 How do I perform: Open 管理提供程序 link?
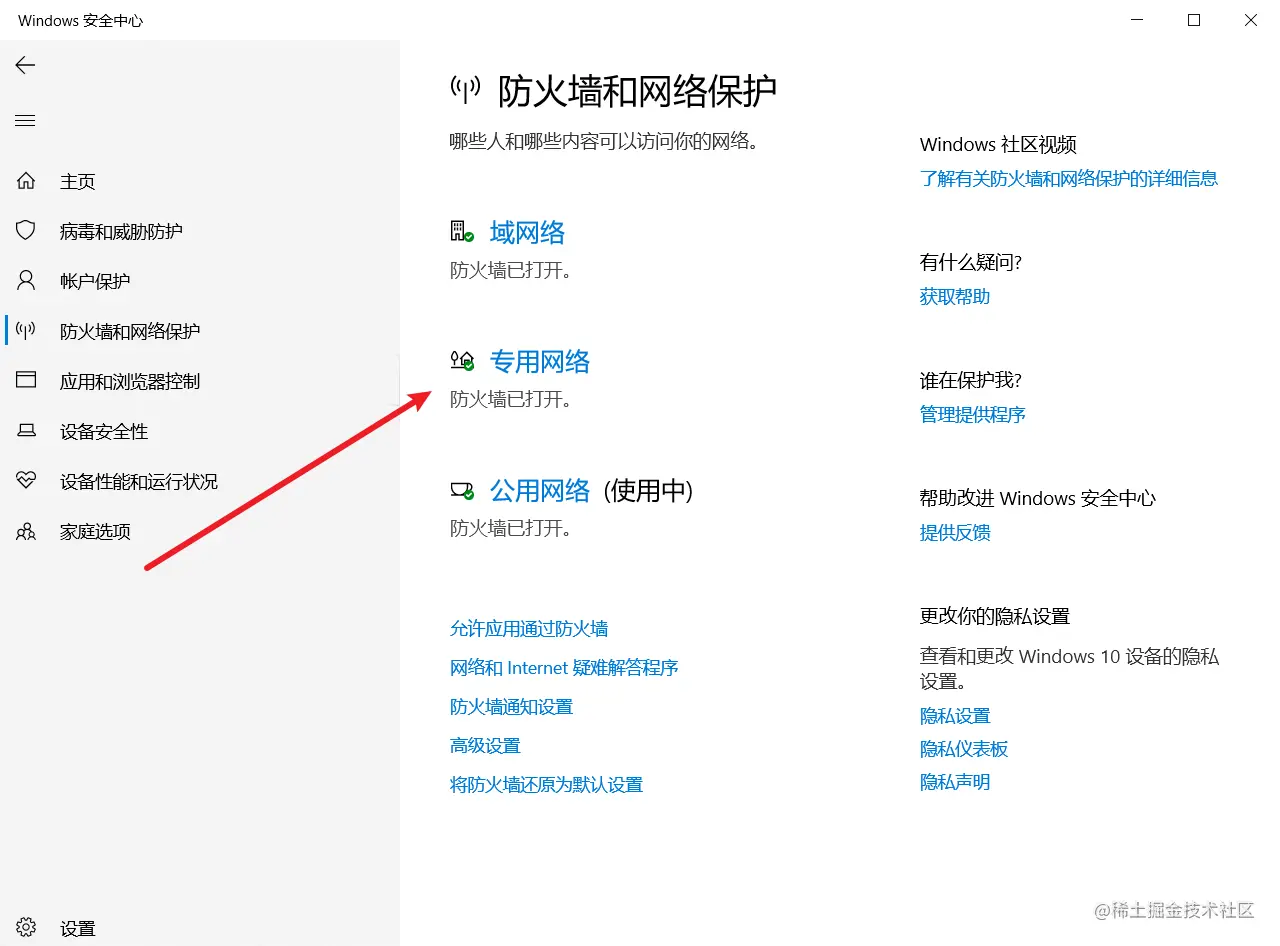973,414
